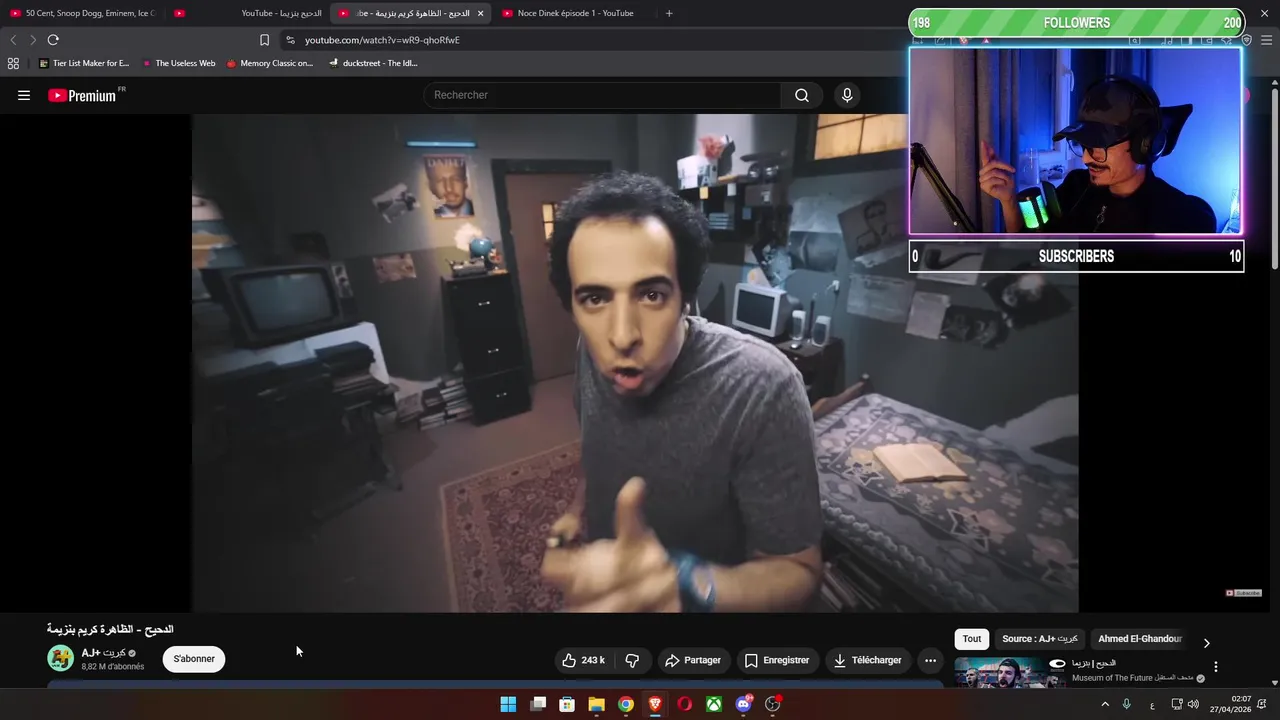Select the Ahmed El-Ghandour chip
The width and height of the screenshot is (1280, 720).
tap(1140, 639)
